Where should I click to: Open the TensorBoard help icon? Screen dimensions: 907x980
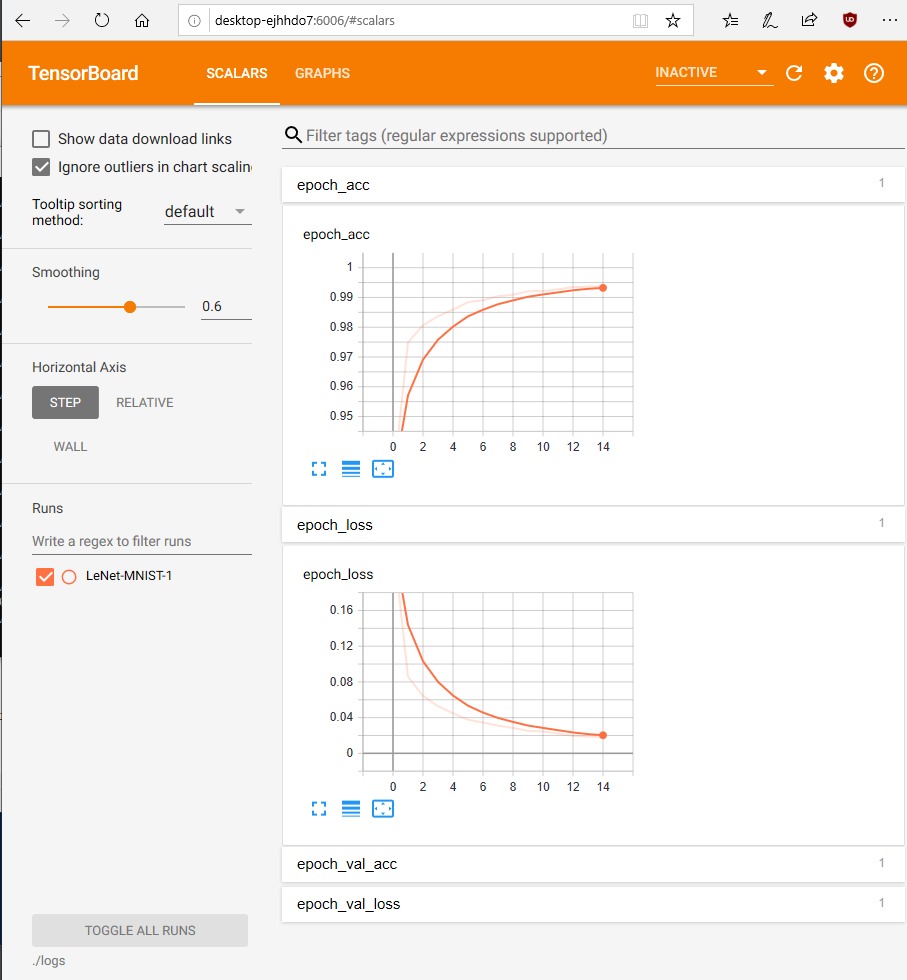(x=874, y=73)
